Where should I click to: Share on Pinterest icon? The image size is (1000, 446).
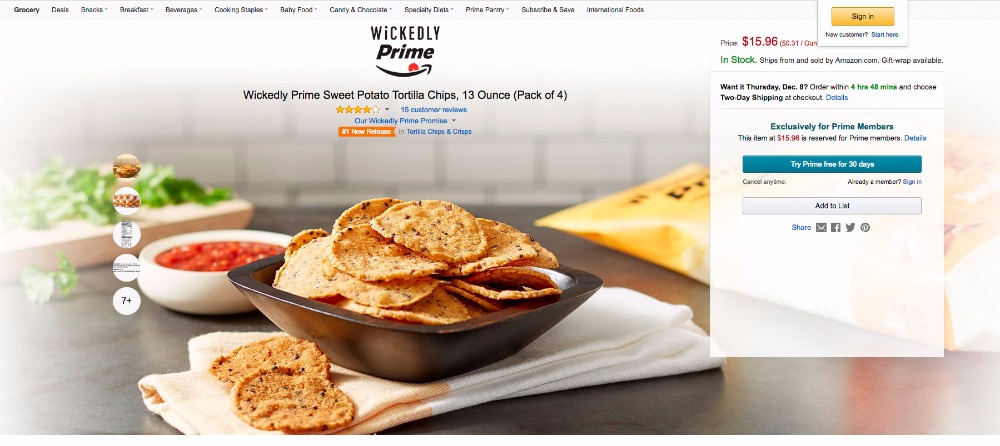[865, 228]
